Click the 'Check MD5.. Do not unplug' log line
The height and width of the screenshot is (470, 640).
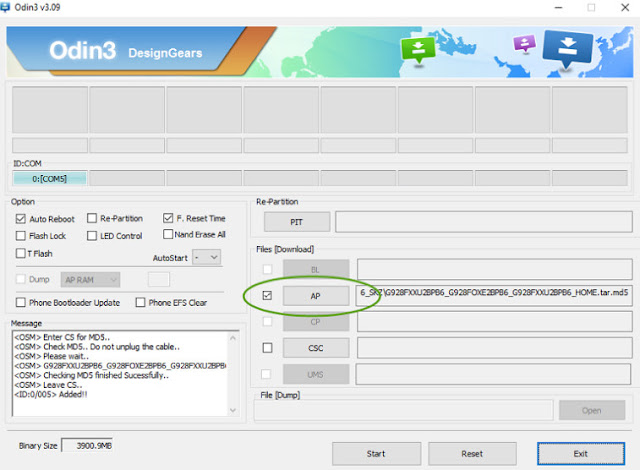(x=97, y=346)
